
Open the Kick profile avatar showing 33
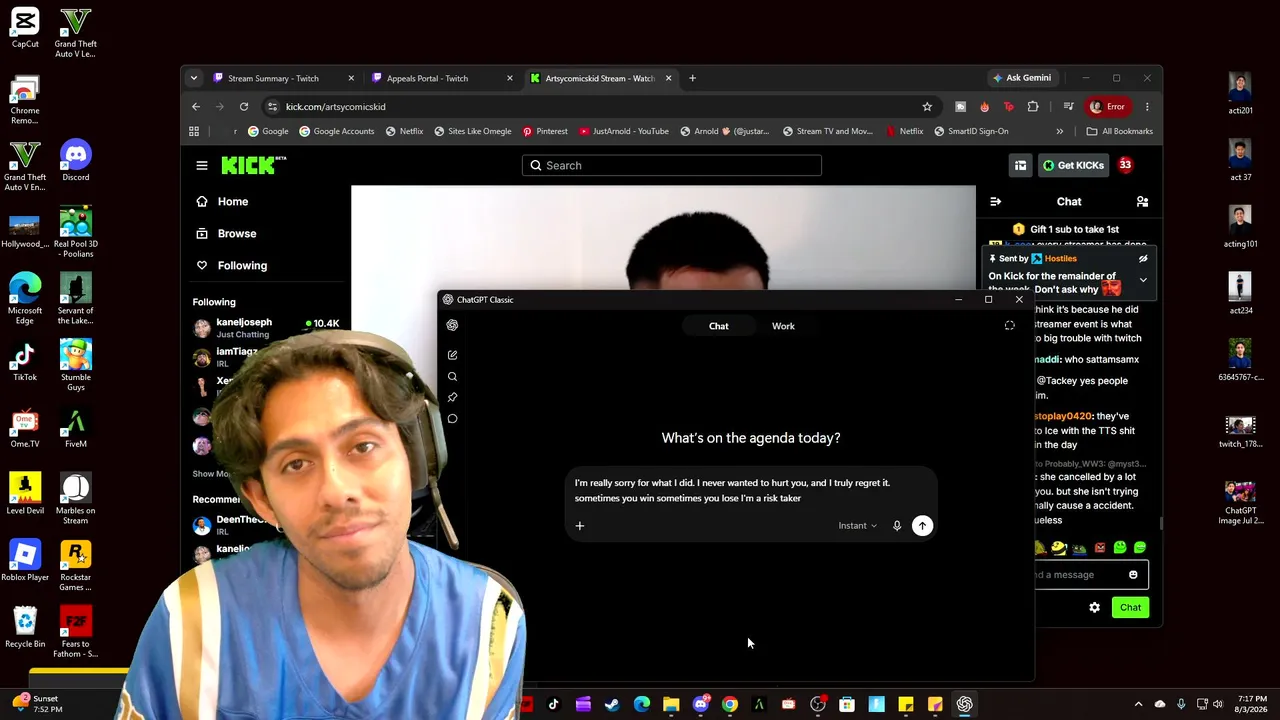[1125, 166]
